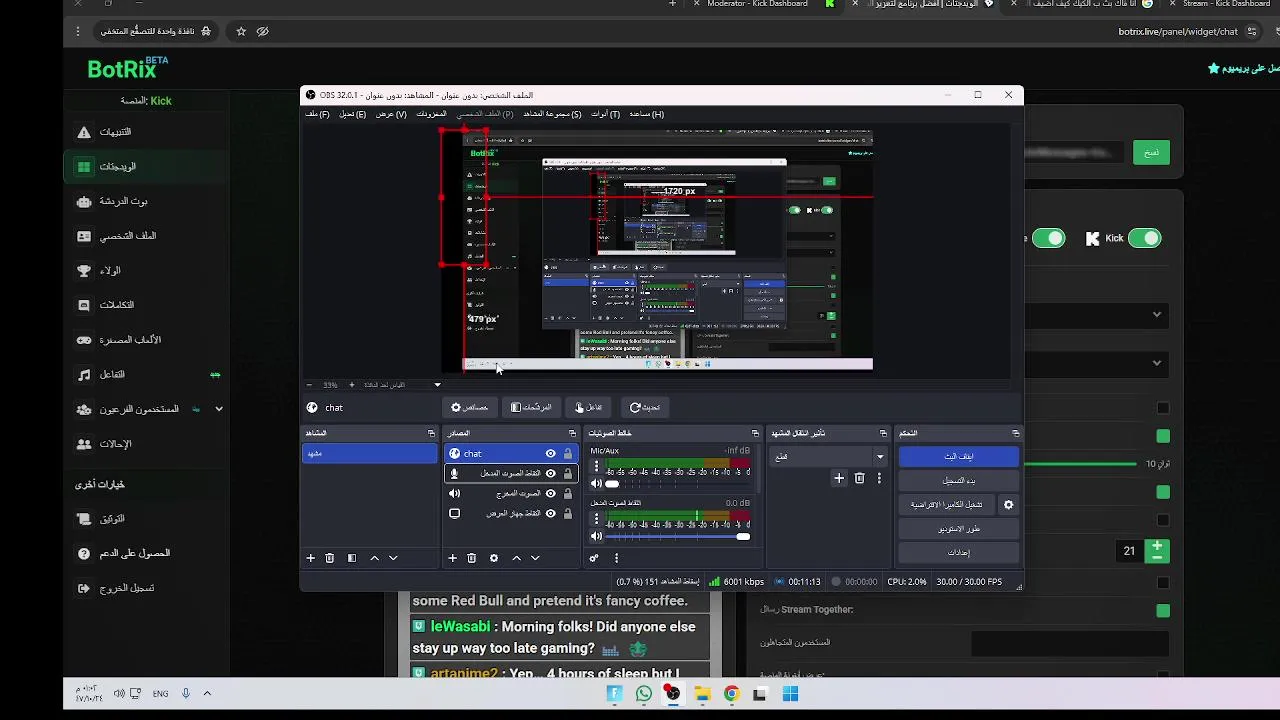Open WhatsApp from the Windows taskbar

click(643, 694)
